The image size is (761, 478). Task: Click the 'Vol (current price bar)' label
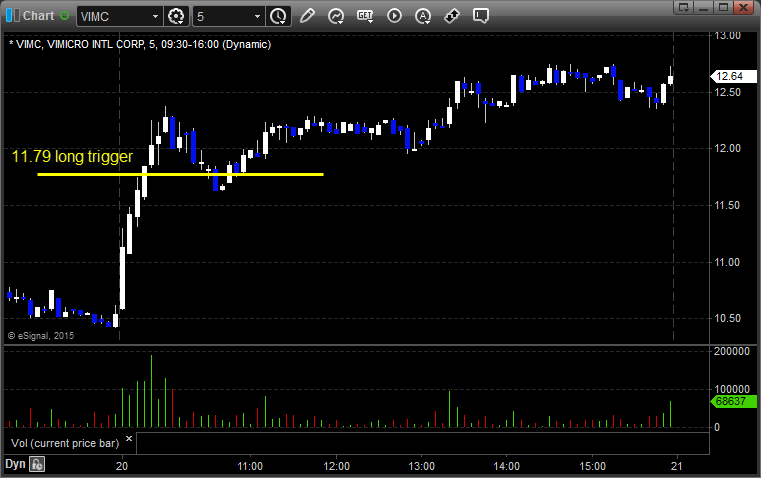click(65, 443)
